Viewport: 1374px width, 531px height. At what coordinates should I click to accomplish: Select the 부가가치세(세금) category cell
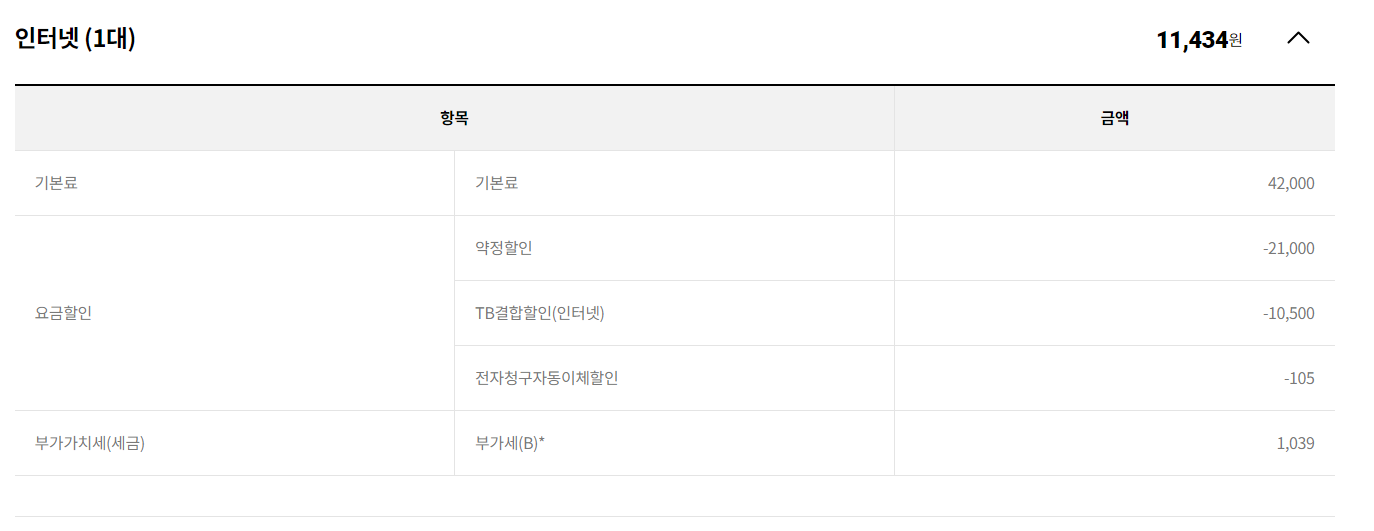90,443
